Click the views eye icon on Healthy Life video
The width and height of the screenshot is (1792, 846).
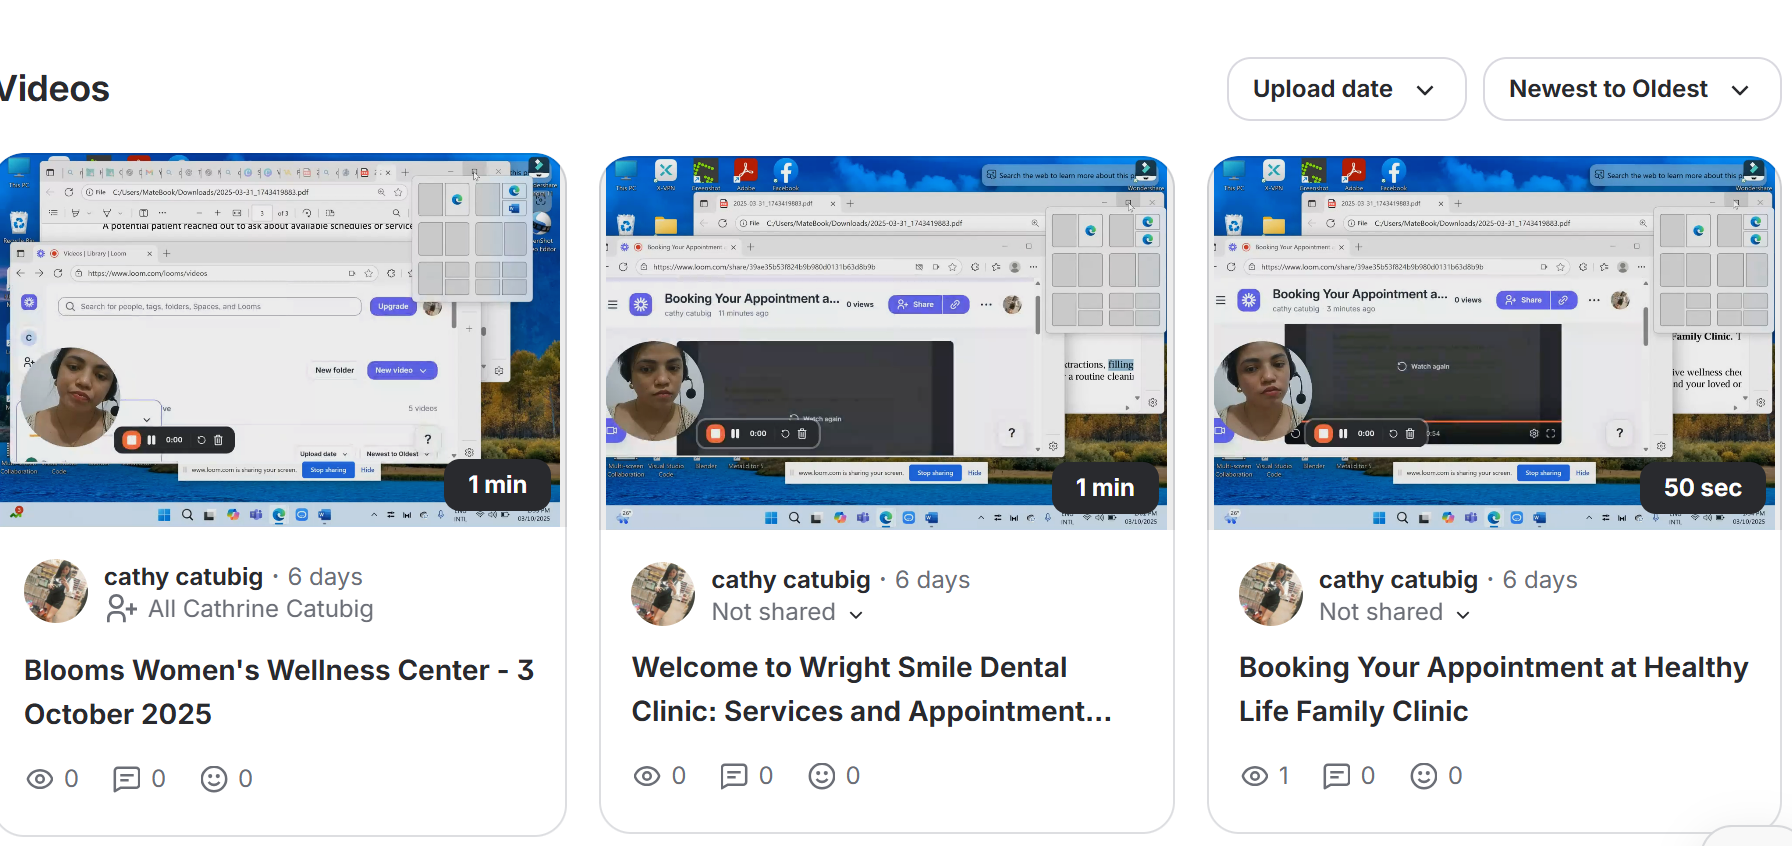point(1254,776)
